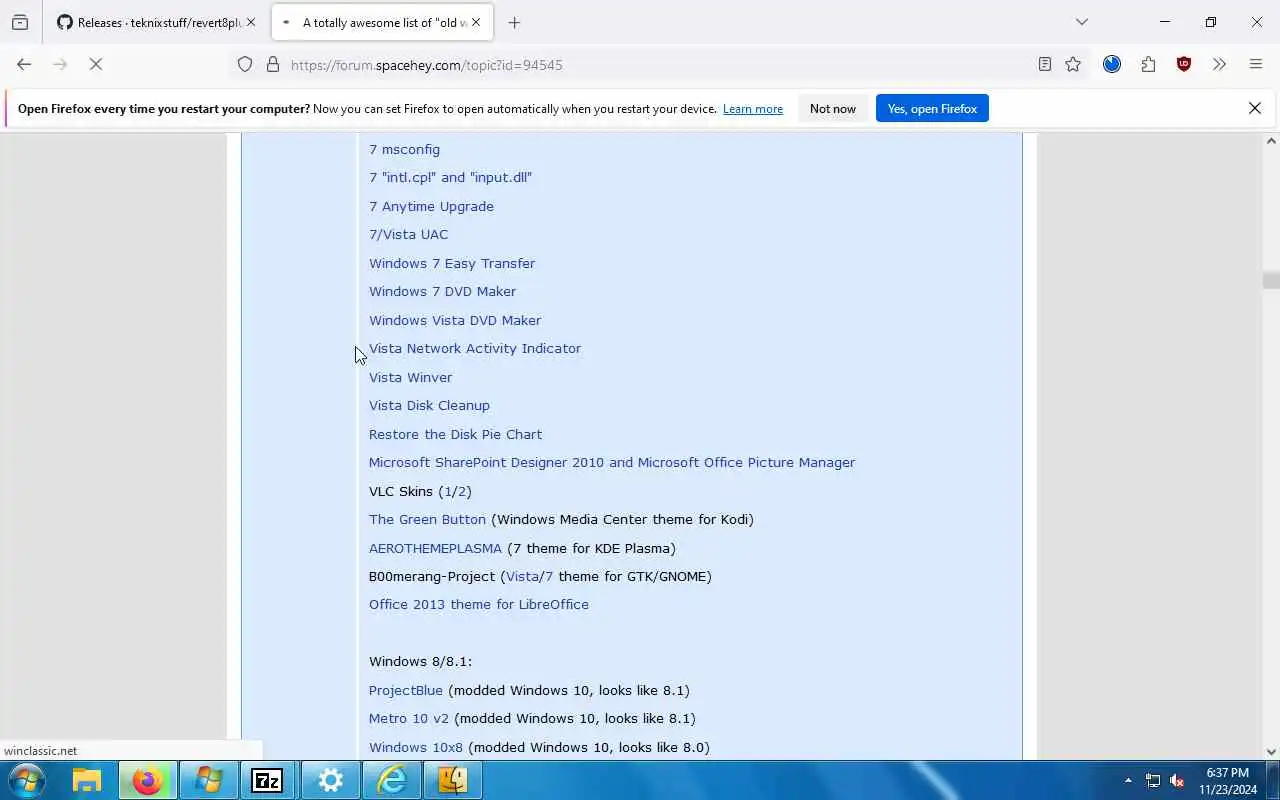This screenshot has width=1280, height=800.
Task: Open 7-Zip from taskbar
Action: click(267, 780)
